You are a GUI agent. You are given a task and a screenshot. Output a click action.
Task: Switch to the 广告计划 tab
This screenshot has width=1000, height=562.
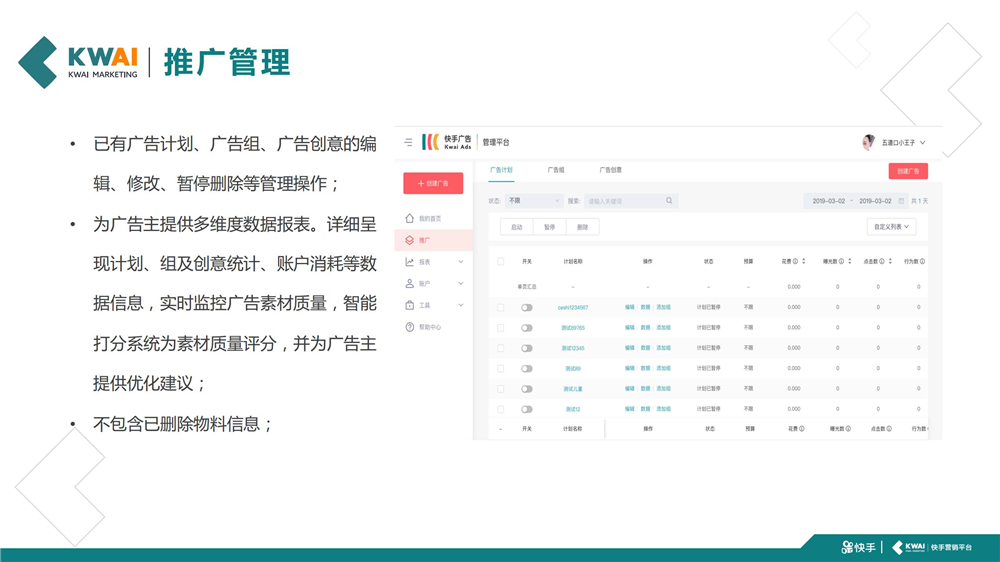pyautogui.click(x=501, y=170)
